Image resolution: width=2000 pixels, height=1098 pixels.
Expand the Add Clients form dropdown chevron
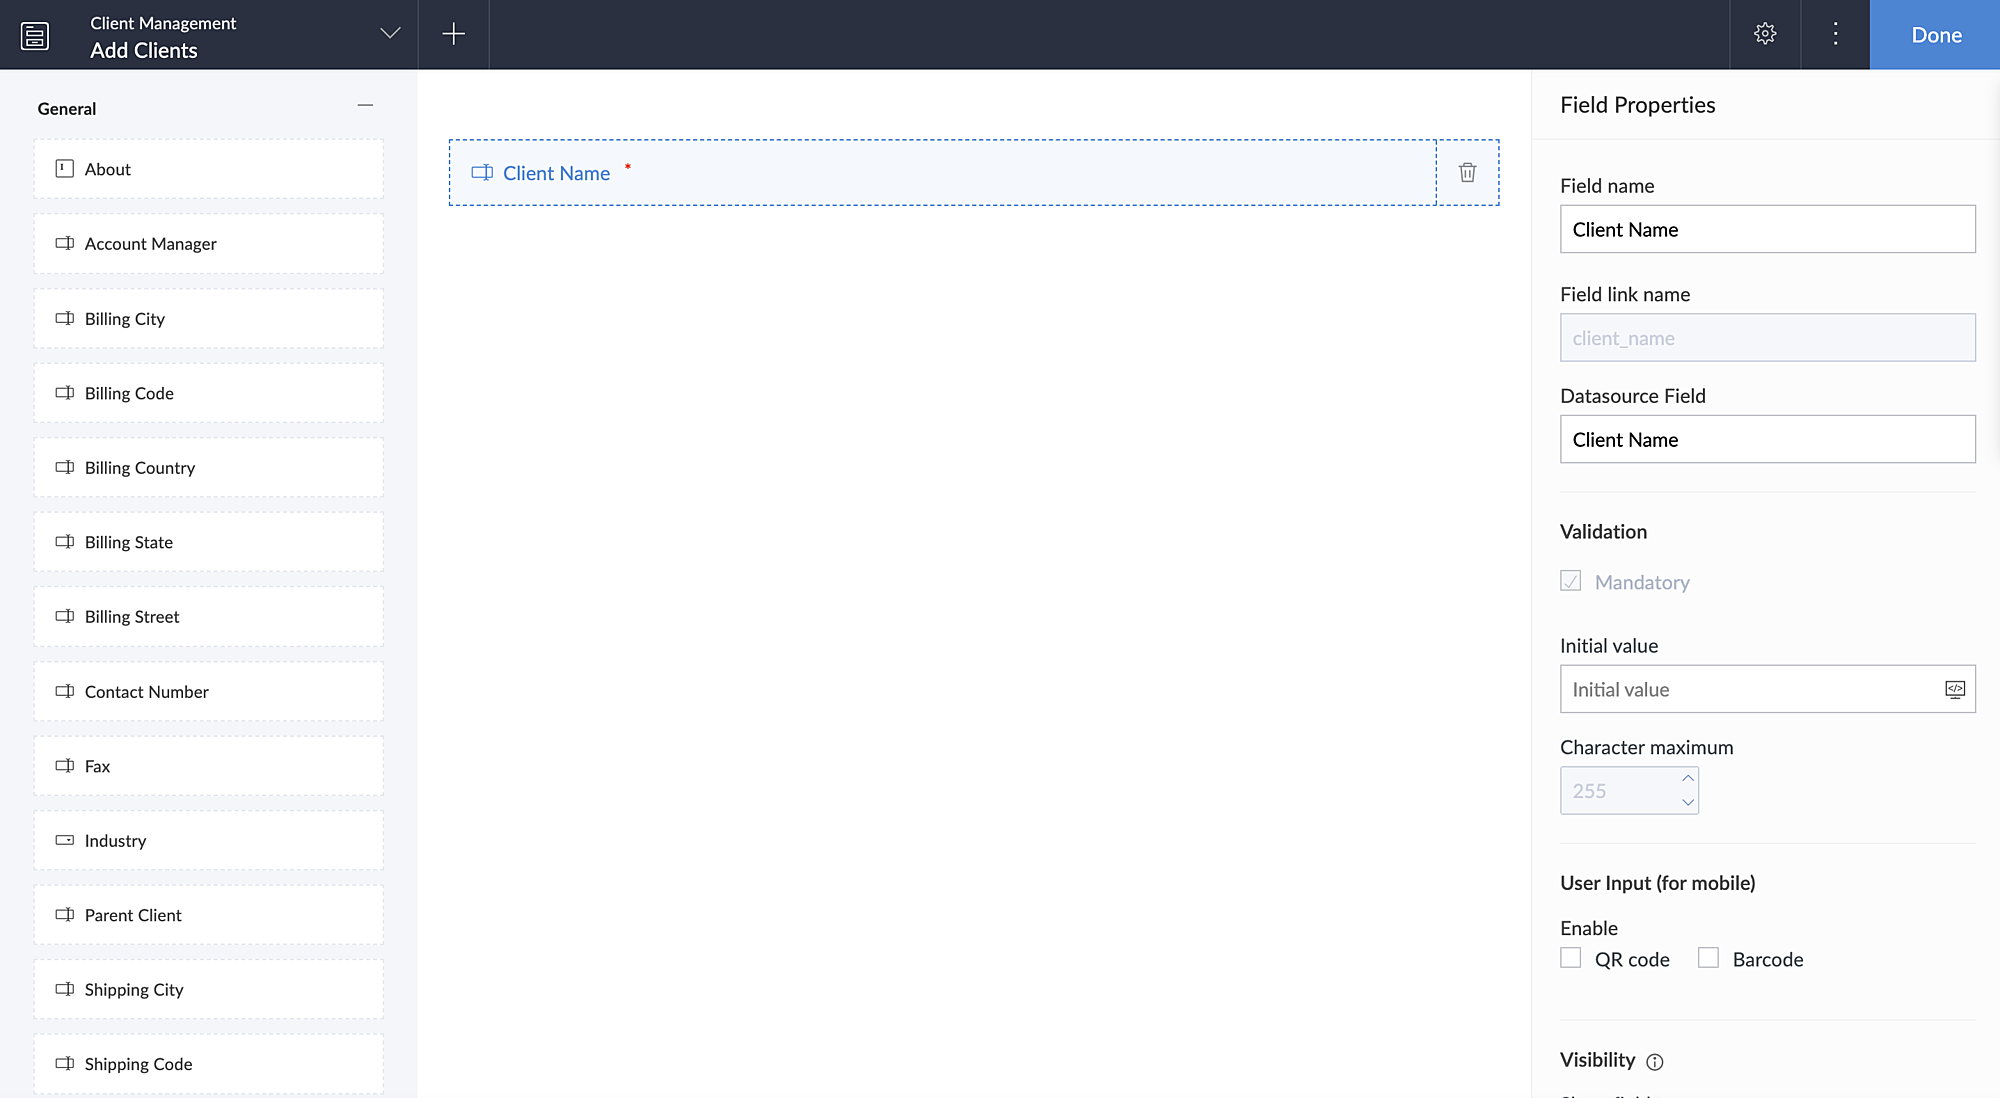(390, 34)
